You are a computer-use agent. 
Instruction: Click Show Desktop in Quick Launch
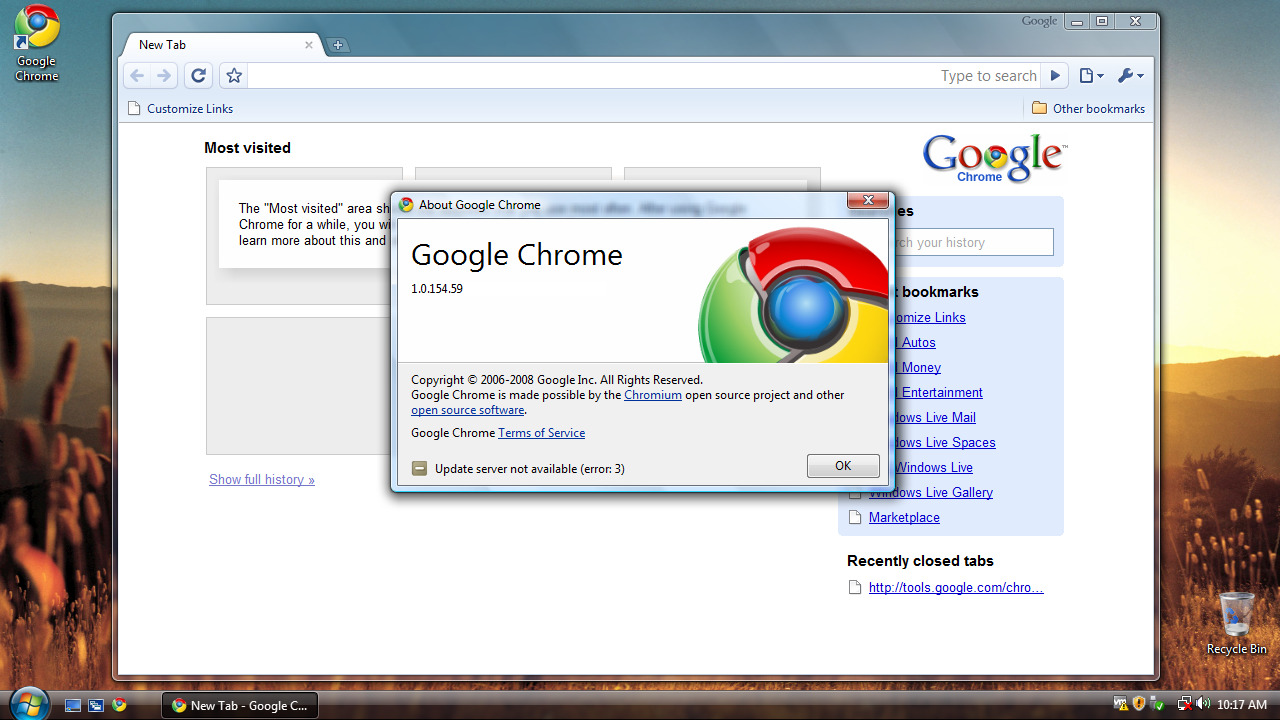[x=73, y=705]
